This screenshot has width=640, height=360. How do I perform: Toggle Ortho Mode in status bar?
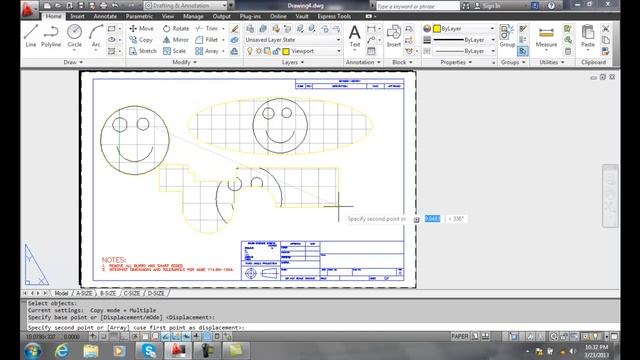point(124,336)
